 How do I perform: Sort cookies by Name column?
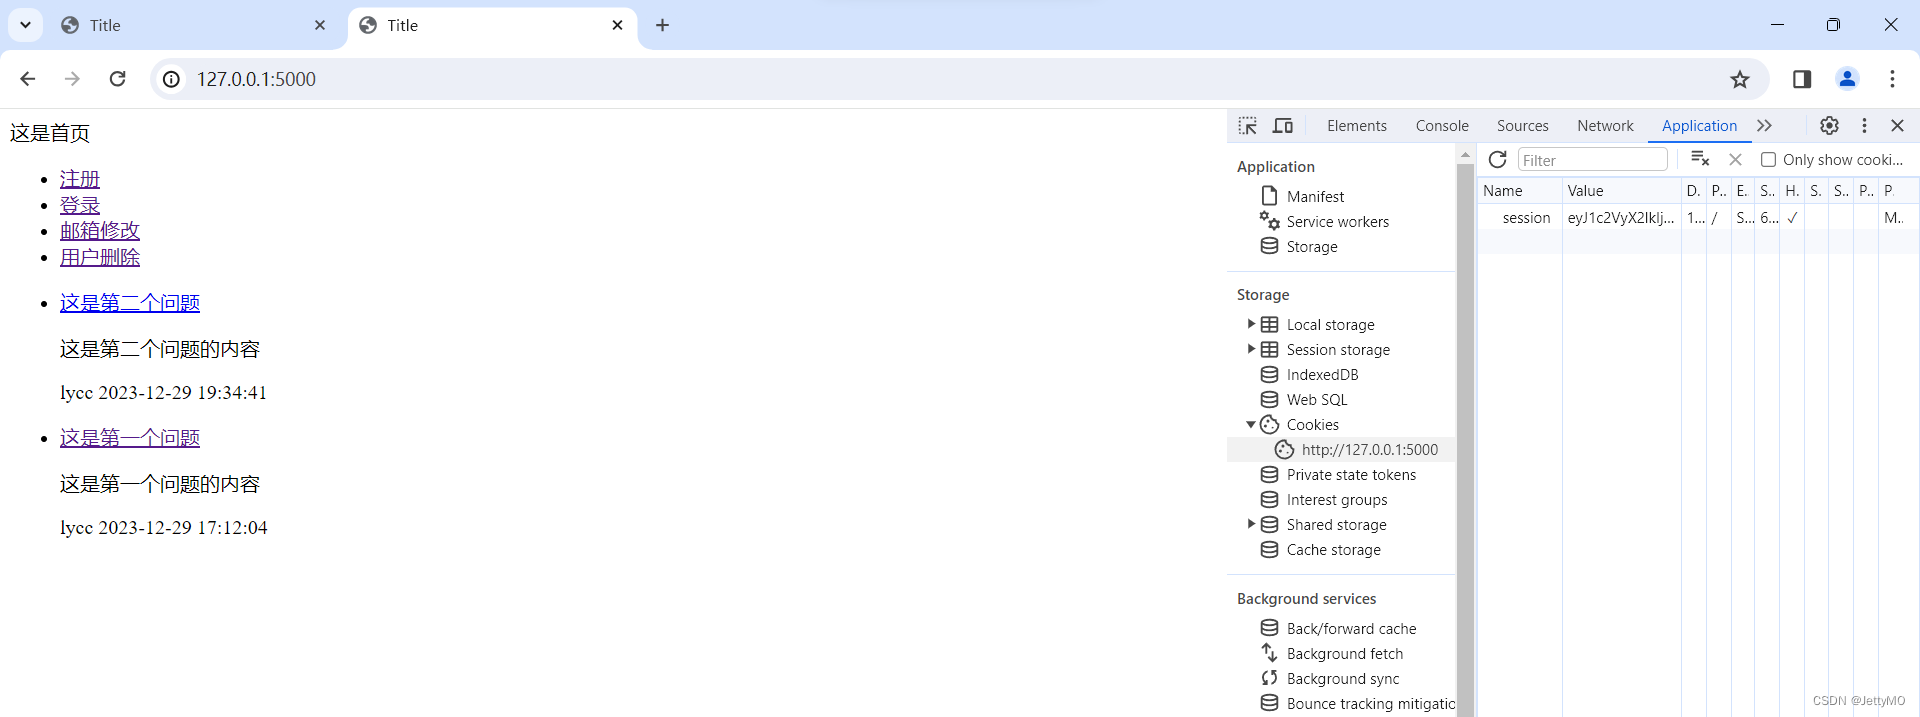(x=1520, y=191)
